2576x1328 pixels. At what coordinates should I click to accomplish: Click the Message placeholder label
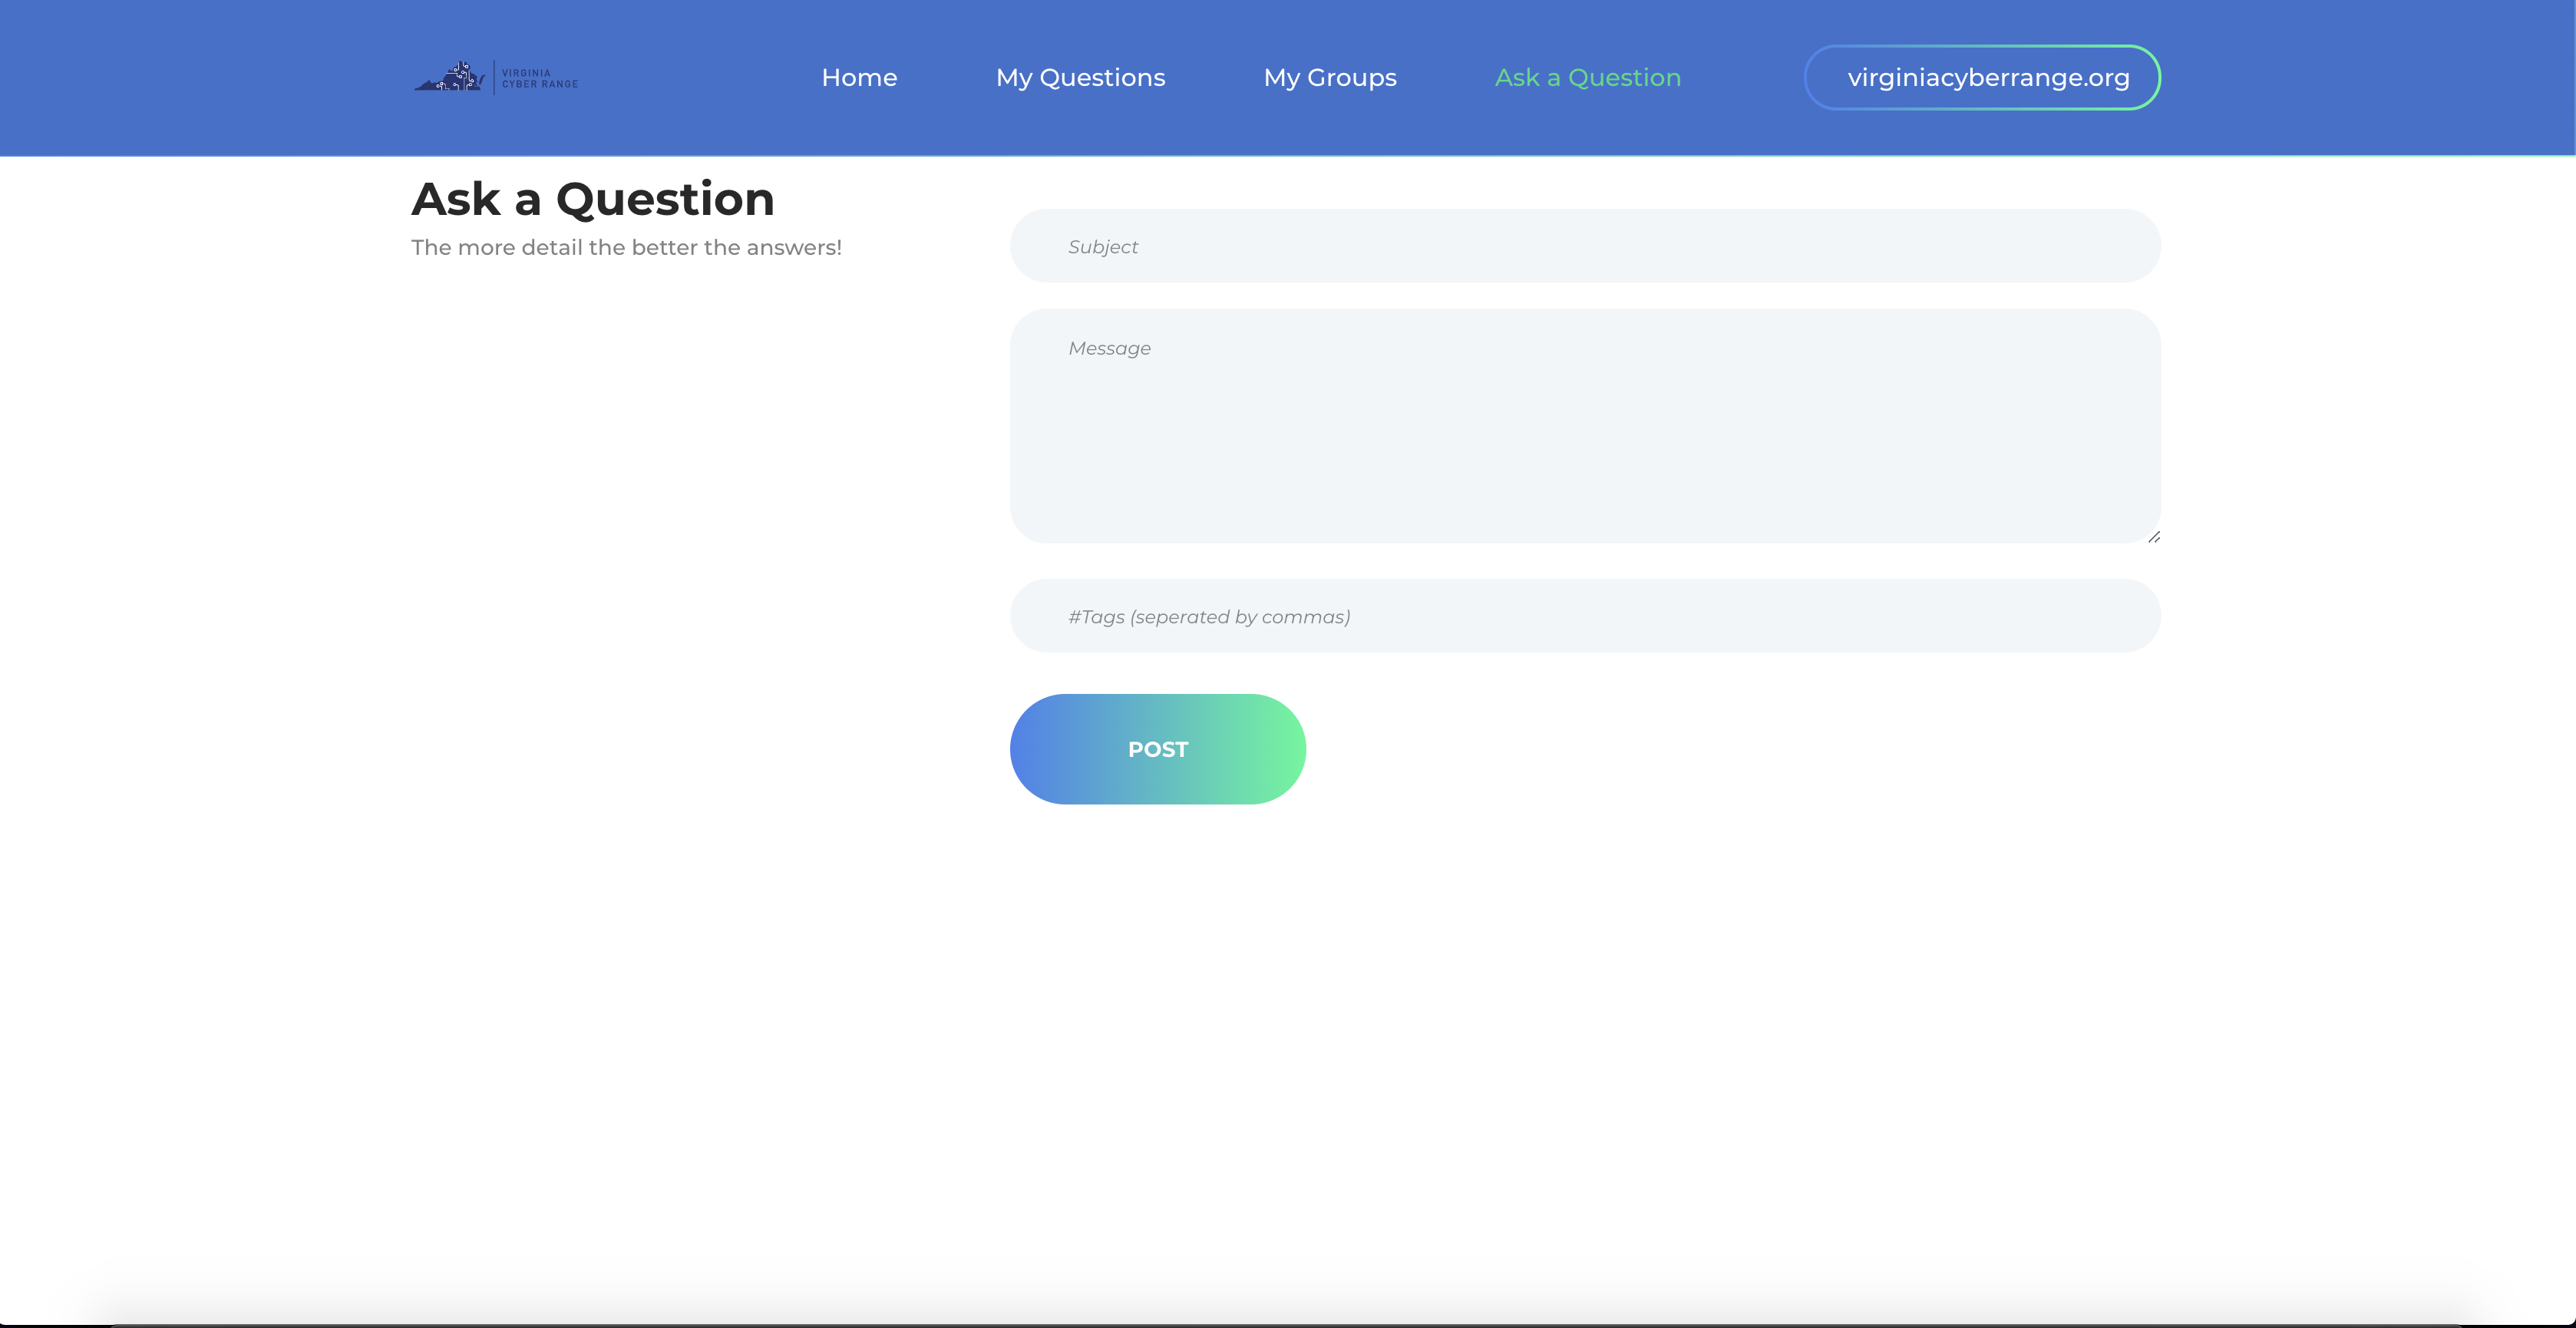pos(1109,349)
